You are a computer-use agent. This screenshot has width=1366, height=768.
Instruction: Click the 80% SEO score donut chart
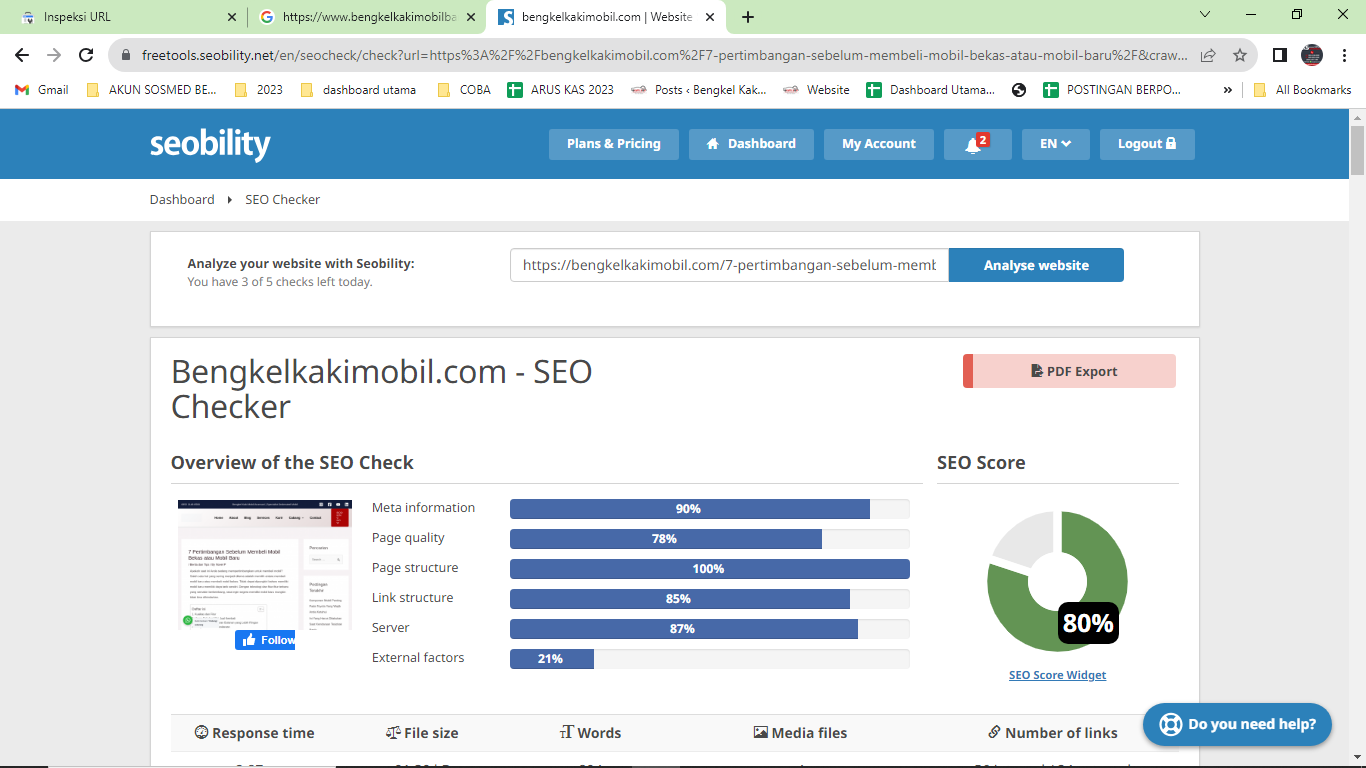pos(1057,581)
